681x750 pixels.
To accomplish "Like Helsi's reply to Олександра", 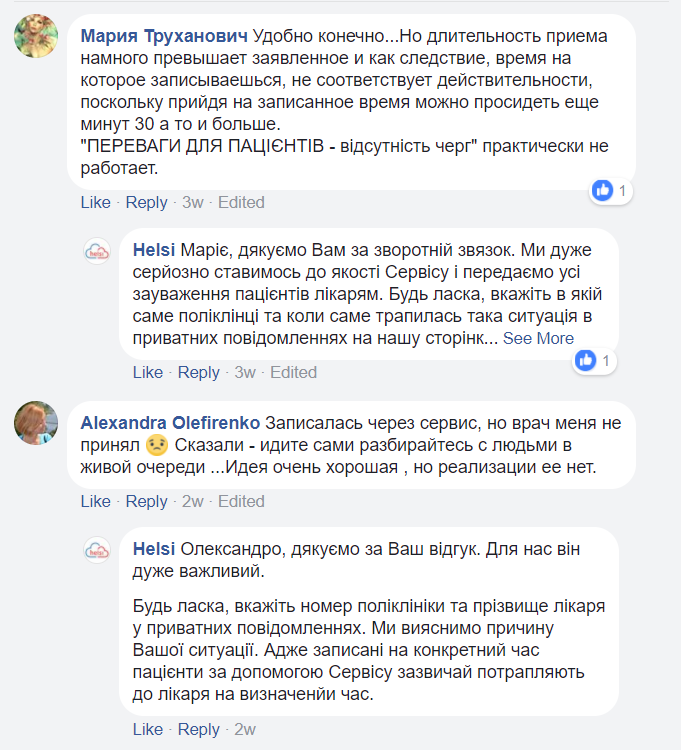I will (x=147, y=729).
